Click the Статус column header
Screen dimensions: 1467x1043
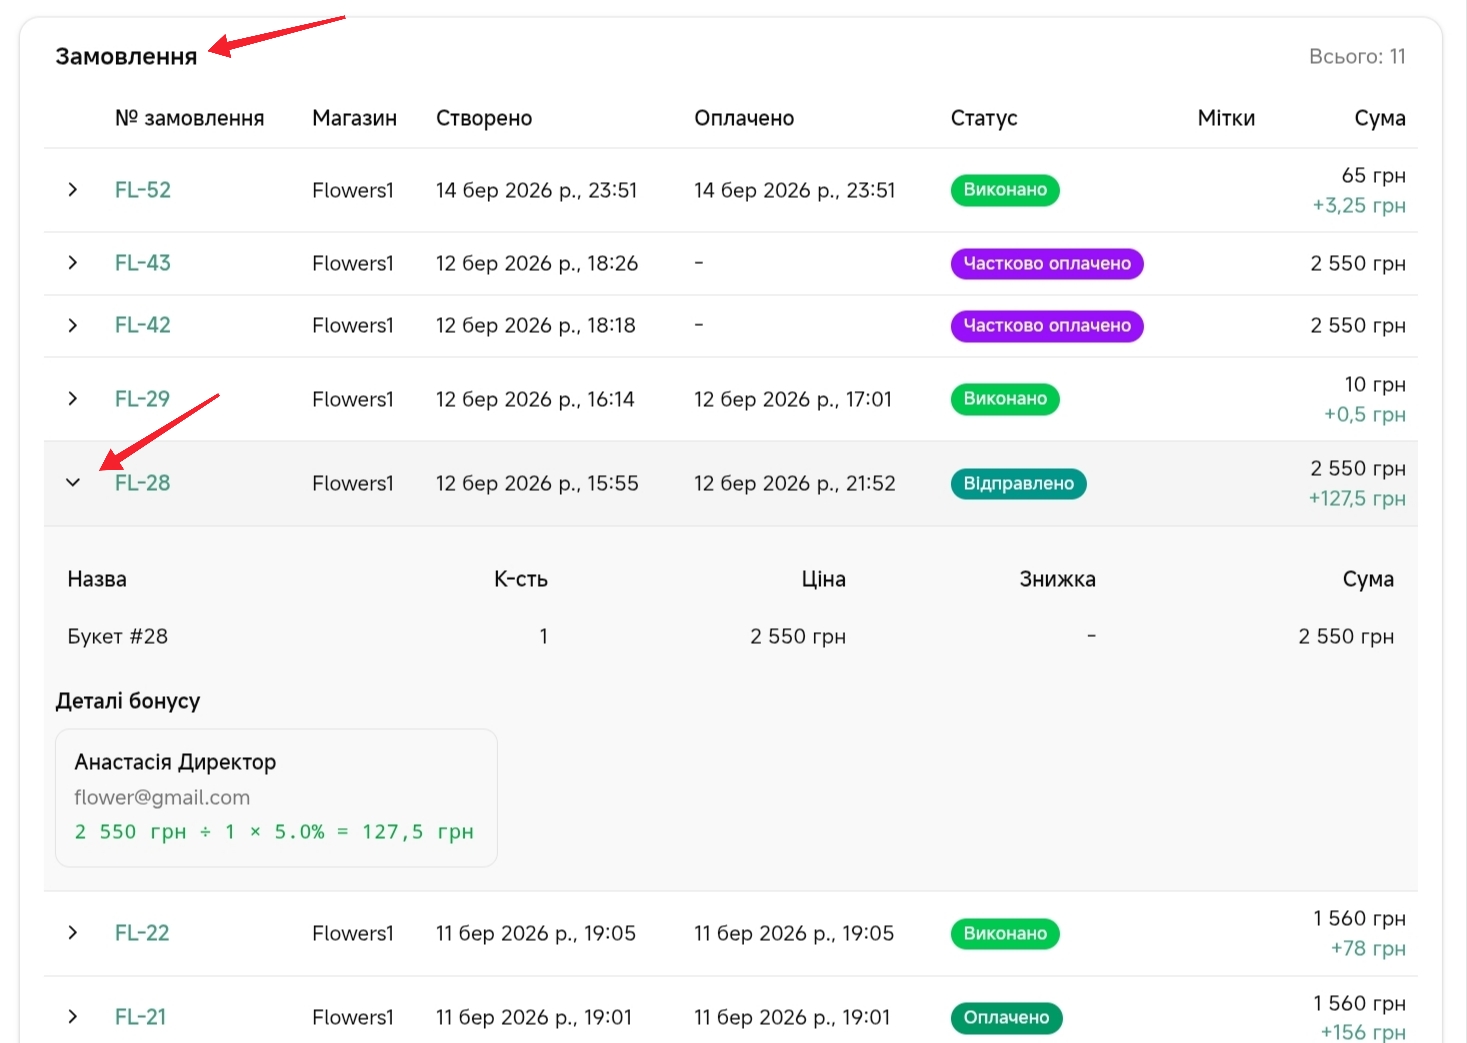point(983,118)
